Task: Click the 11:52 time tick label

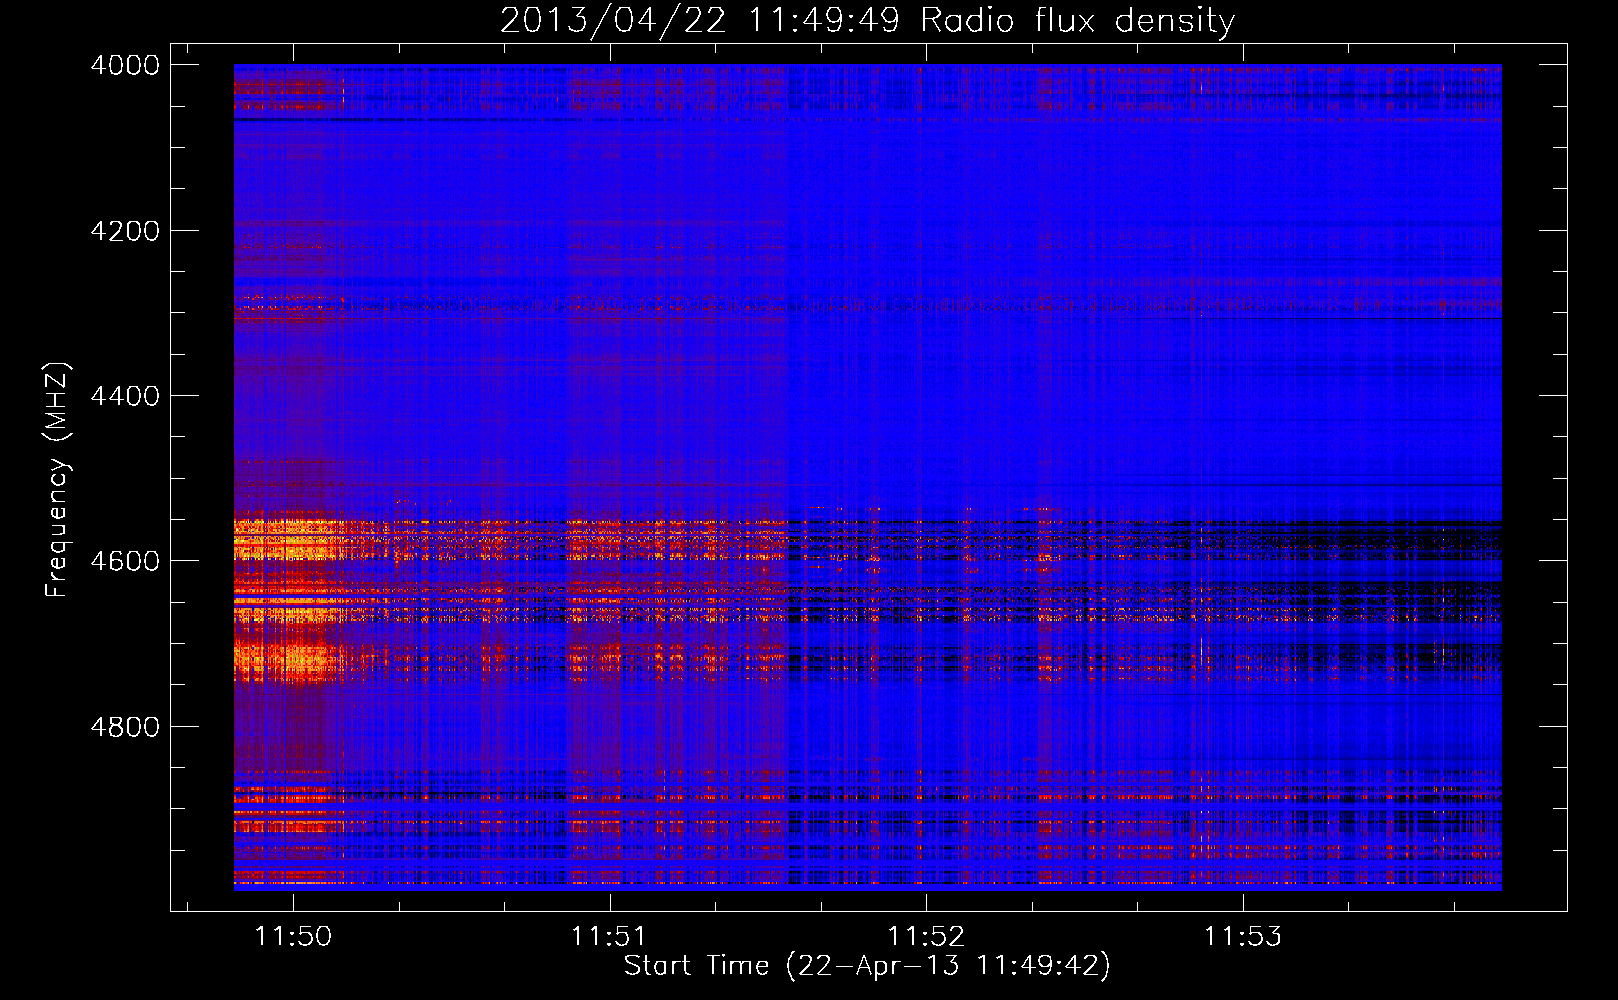Action: pos(926,936)
